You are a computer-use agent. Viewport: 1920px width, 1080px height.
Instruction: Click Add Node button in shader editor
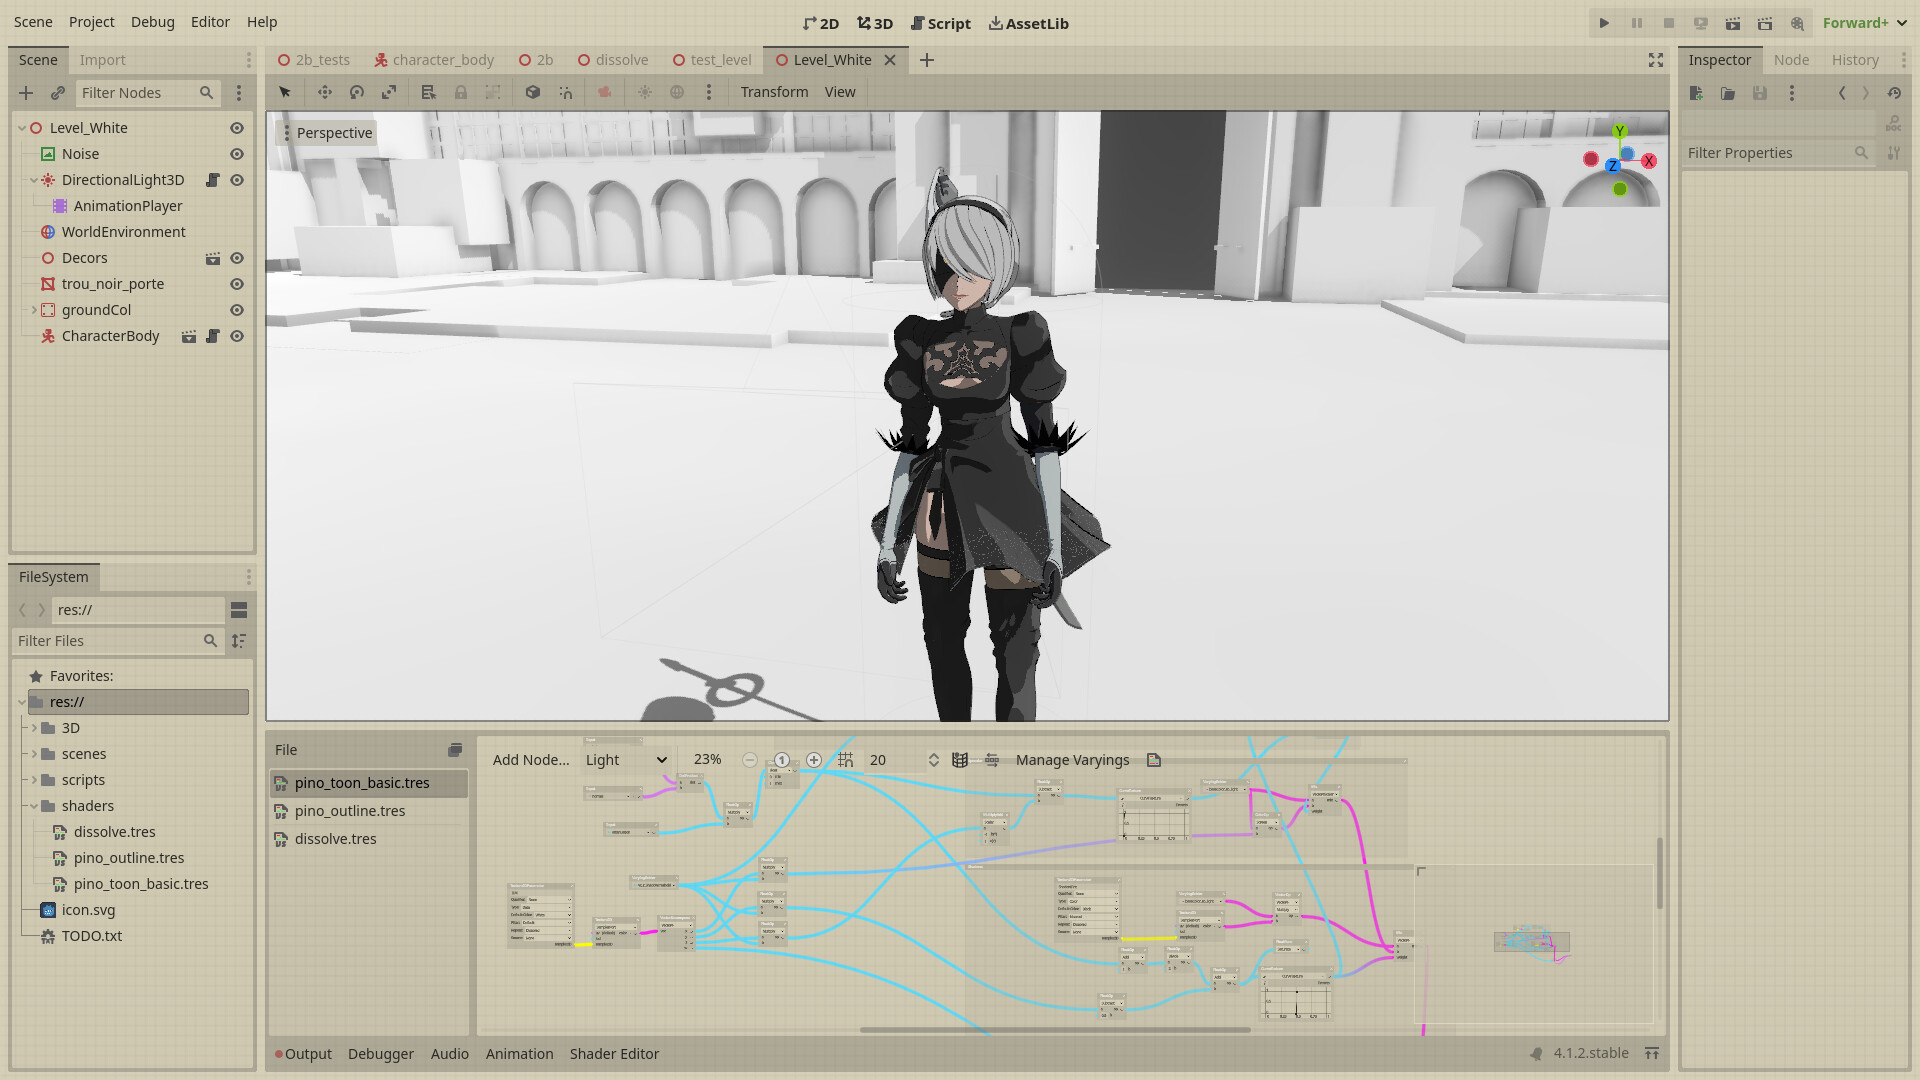(531, 760)
